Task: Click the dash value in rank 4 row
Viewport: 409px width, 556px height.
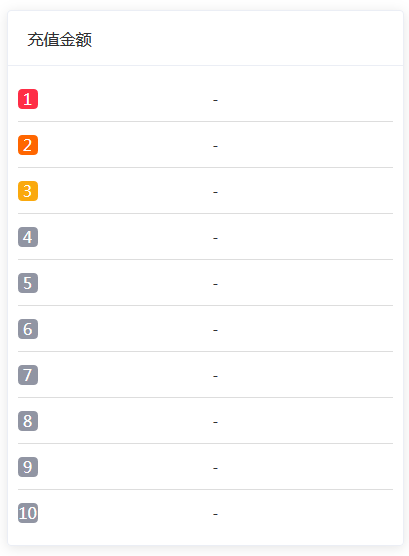Action: (x=215, y=238)
